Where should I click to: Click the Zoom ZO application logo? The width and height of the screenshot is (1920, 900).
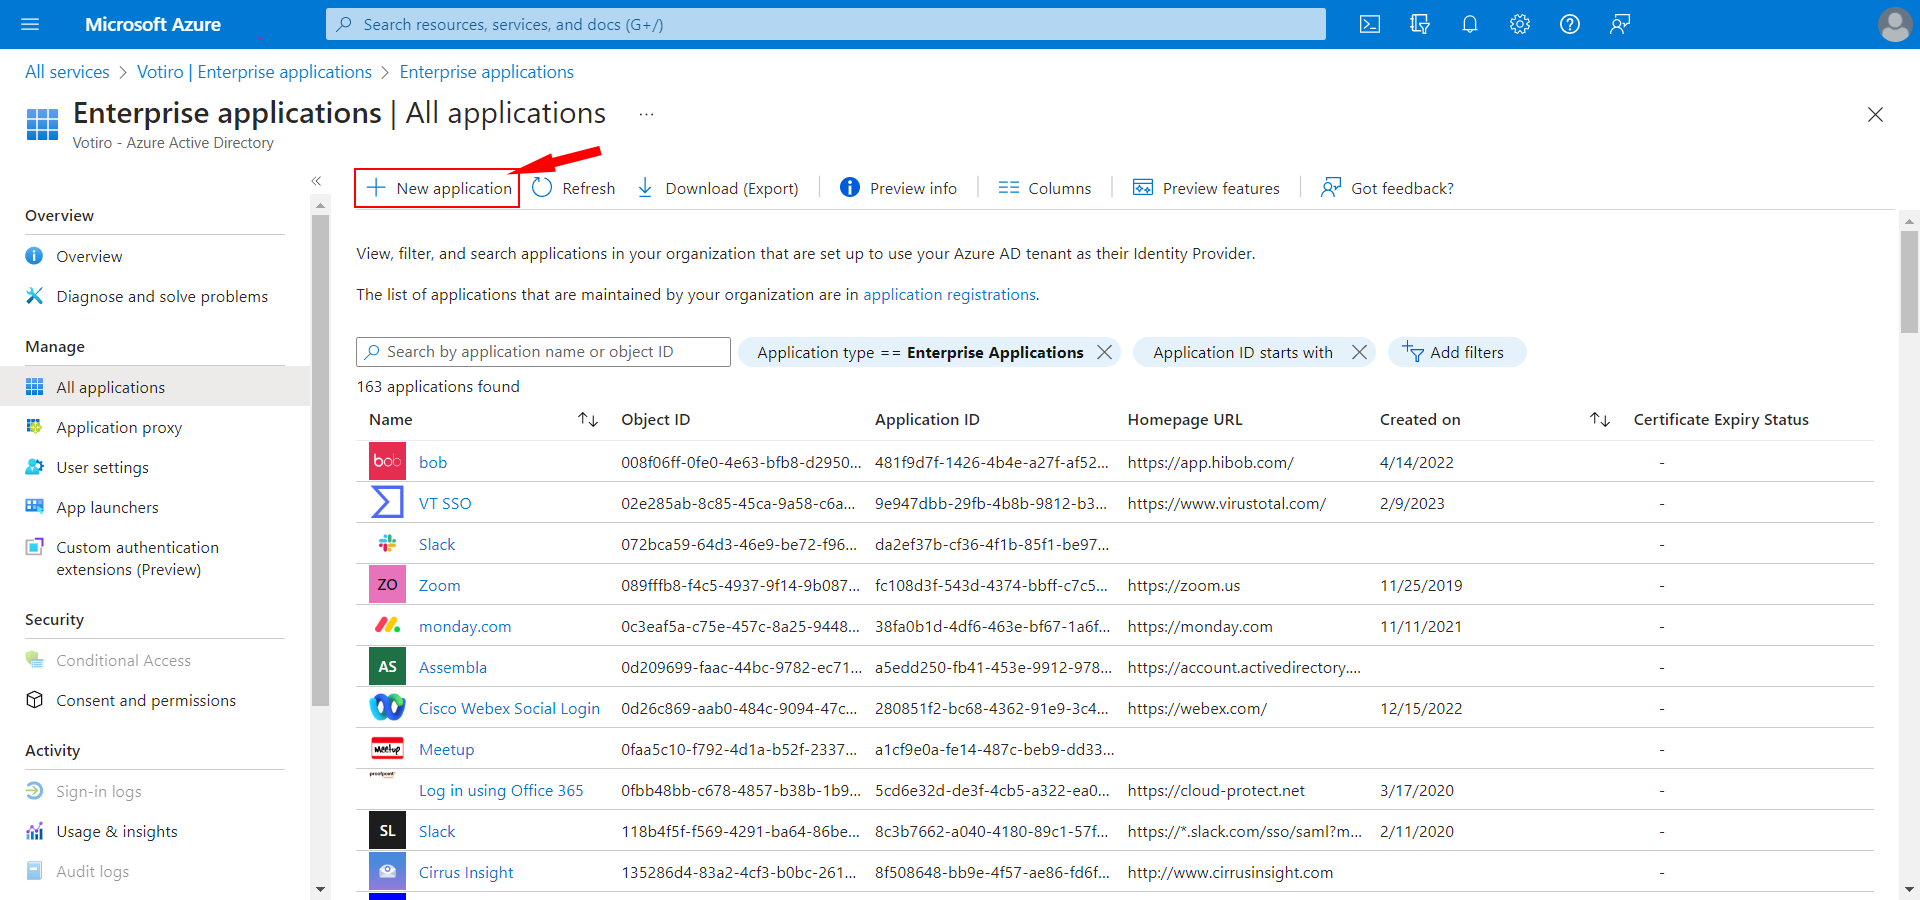coord(387,584)
